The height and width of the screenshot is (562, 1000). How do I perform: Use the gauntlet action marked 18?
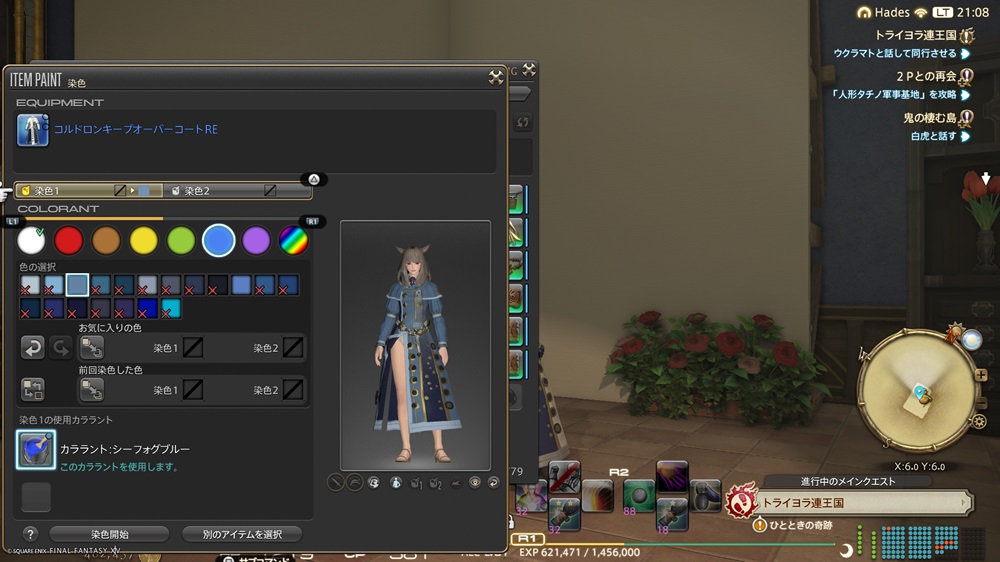(672, 515)
